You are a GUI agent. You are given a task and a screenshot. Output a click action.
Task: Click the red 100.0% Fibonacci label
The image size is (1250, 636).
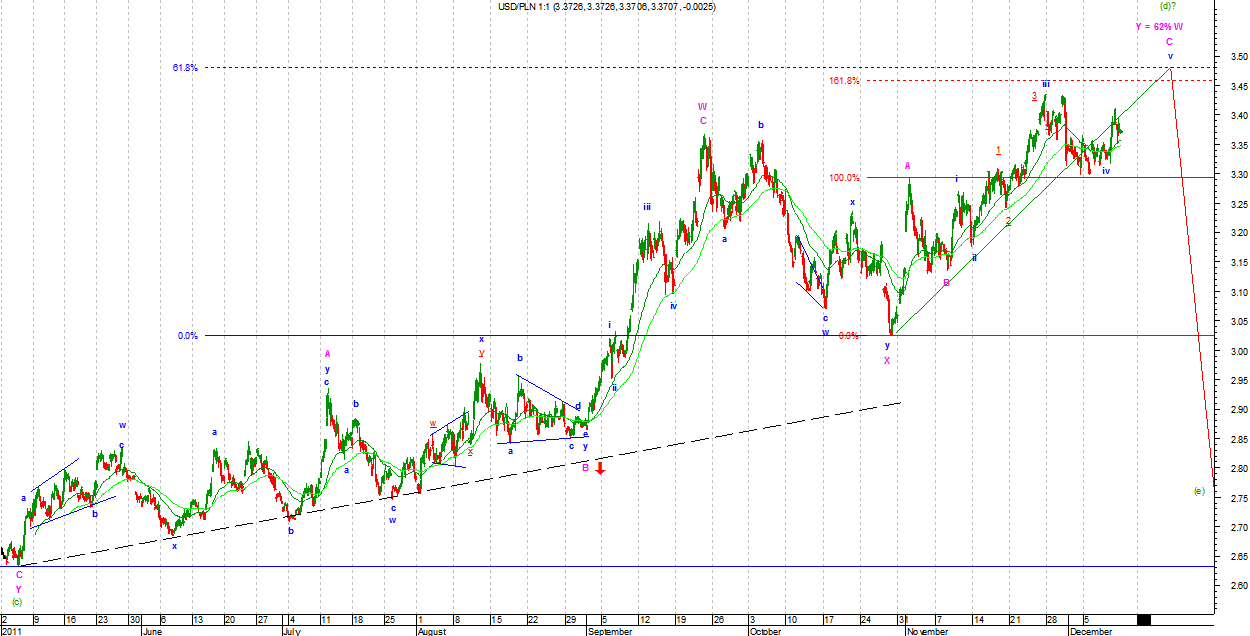(843, 178)
